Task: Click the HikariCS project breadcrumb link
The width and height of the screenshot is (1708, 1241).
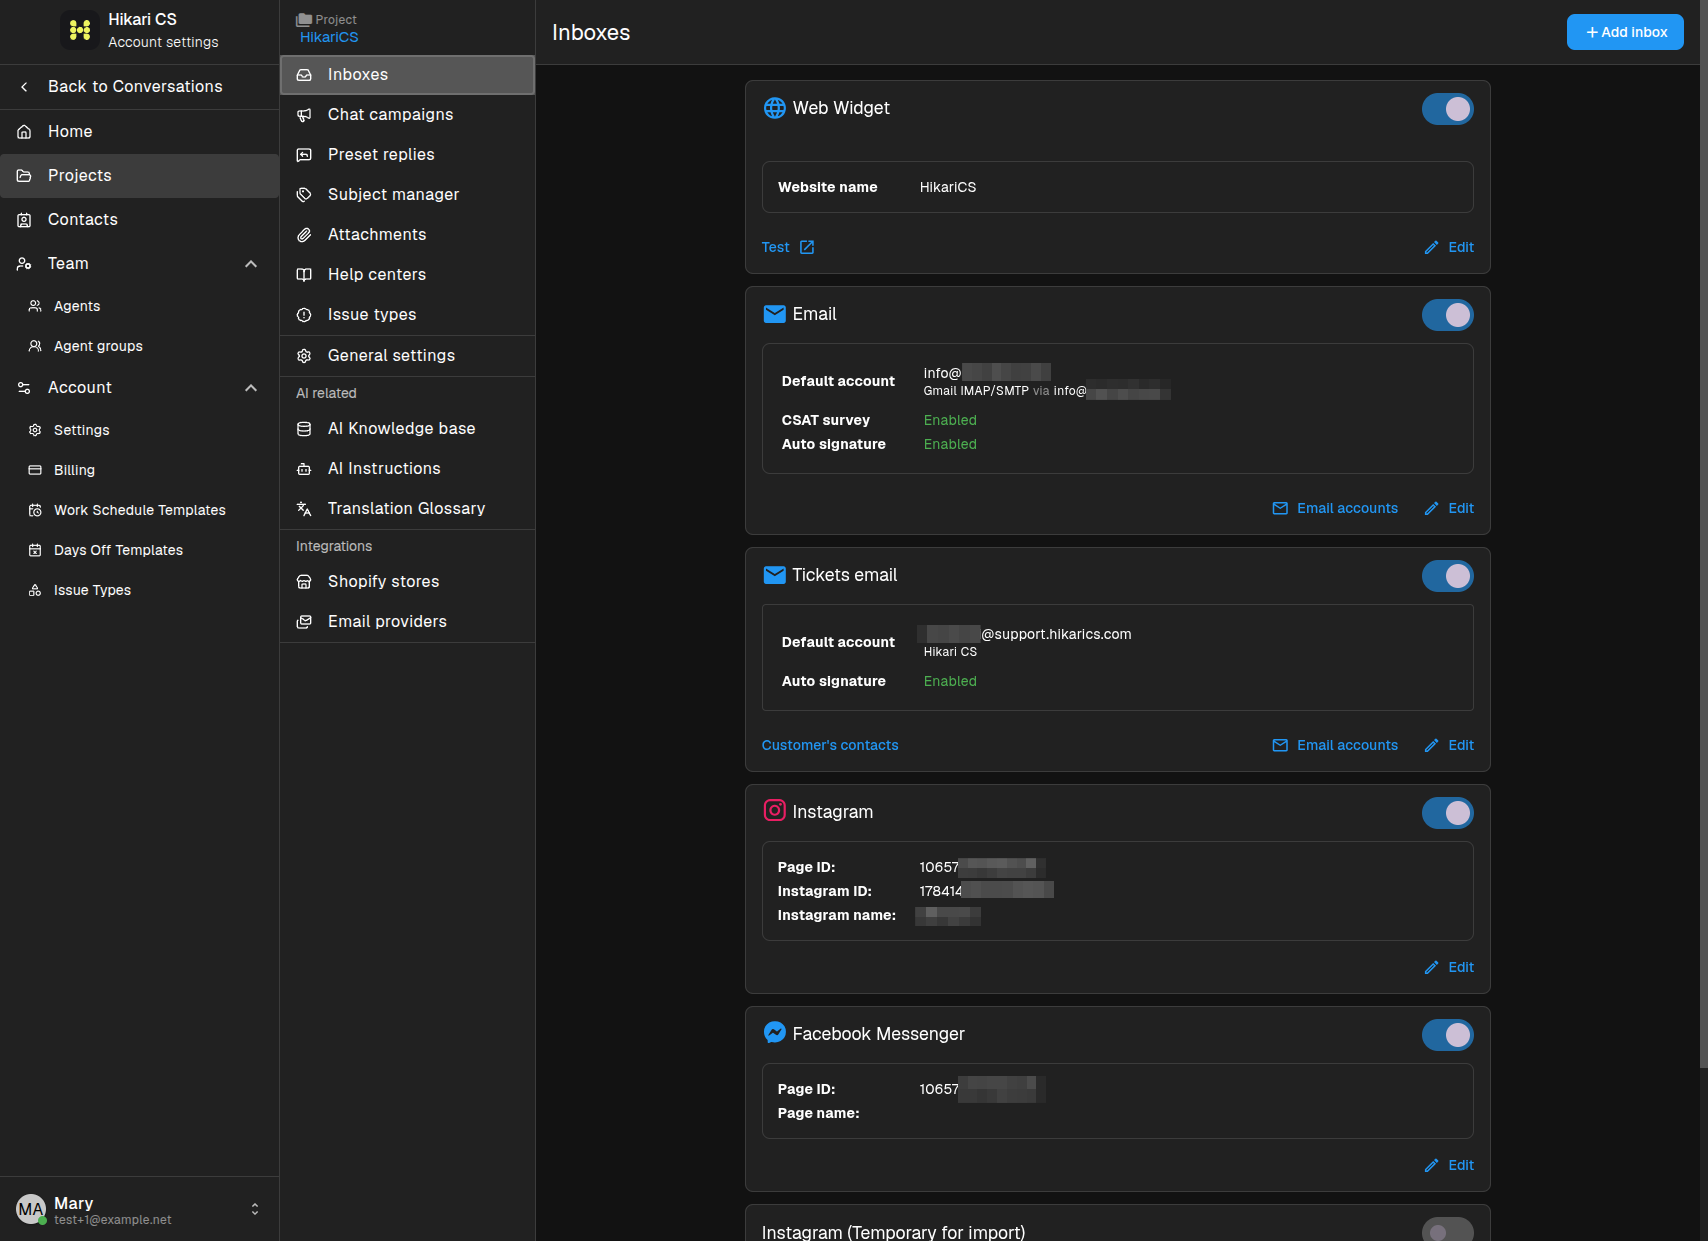Action: coord(329,37)
